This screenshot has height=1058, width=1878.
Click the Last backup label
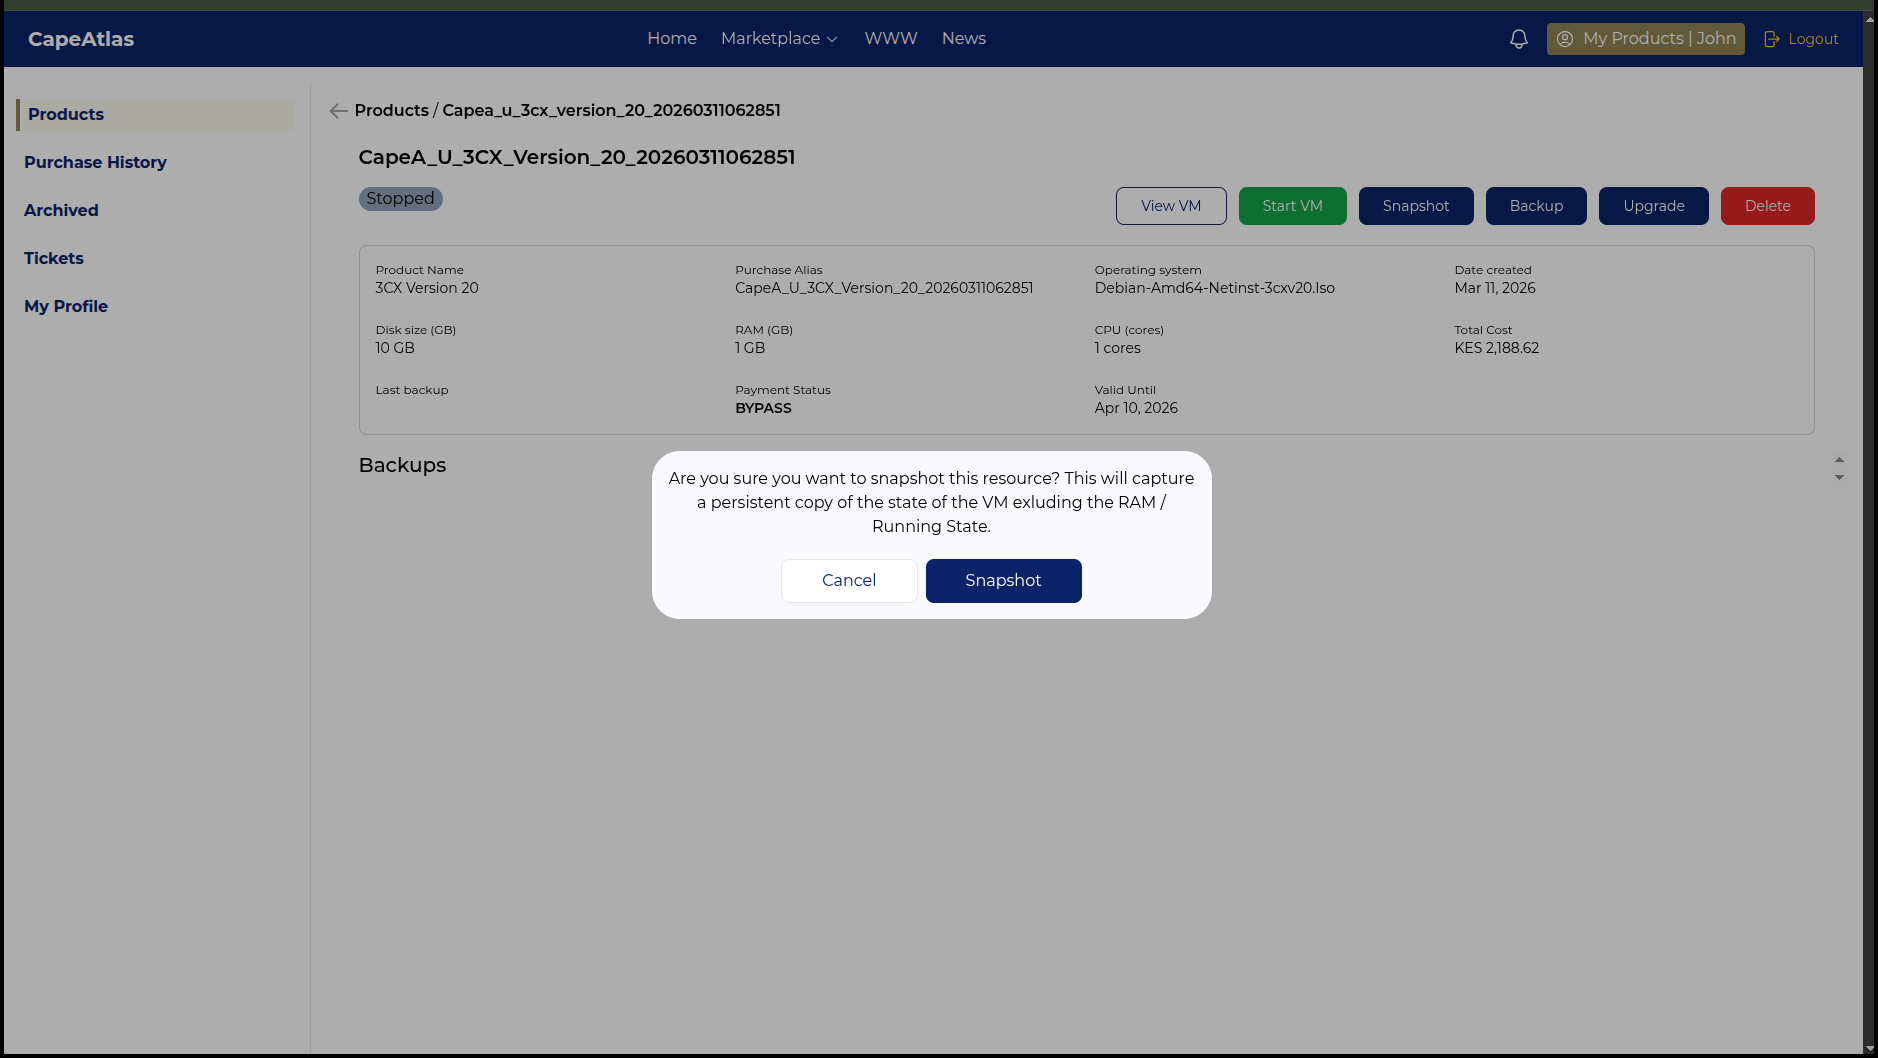[412, 390]
